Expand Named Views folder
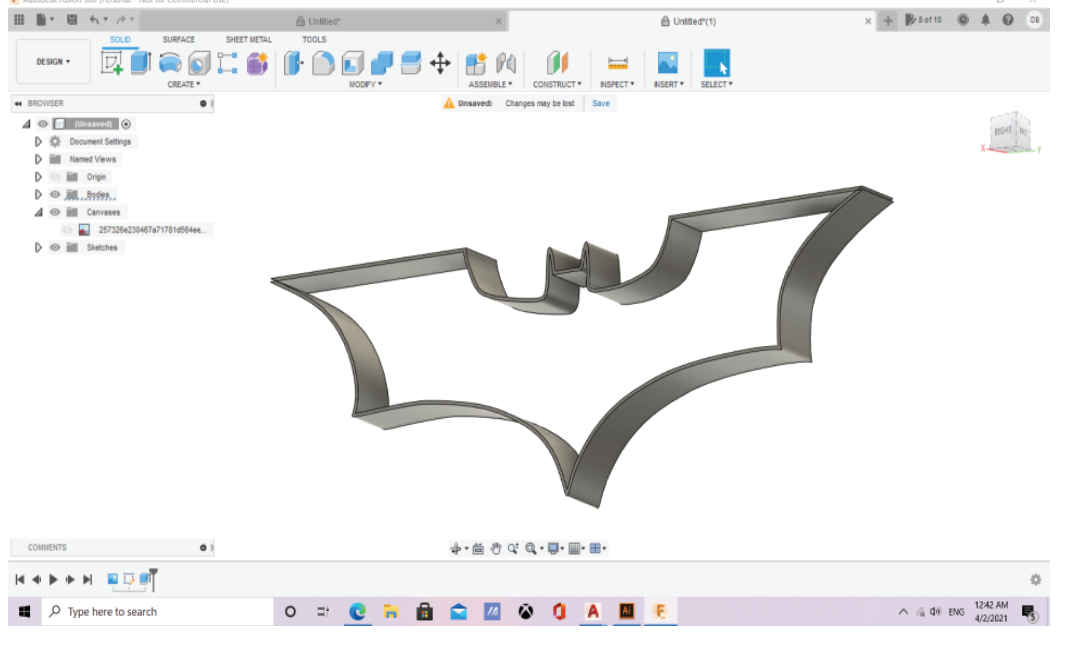The image size is (1073, 649). pos(38,160)
